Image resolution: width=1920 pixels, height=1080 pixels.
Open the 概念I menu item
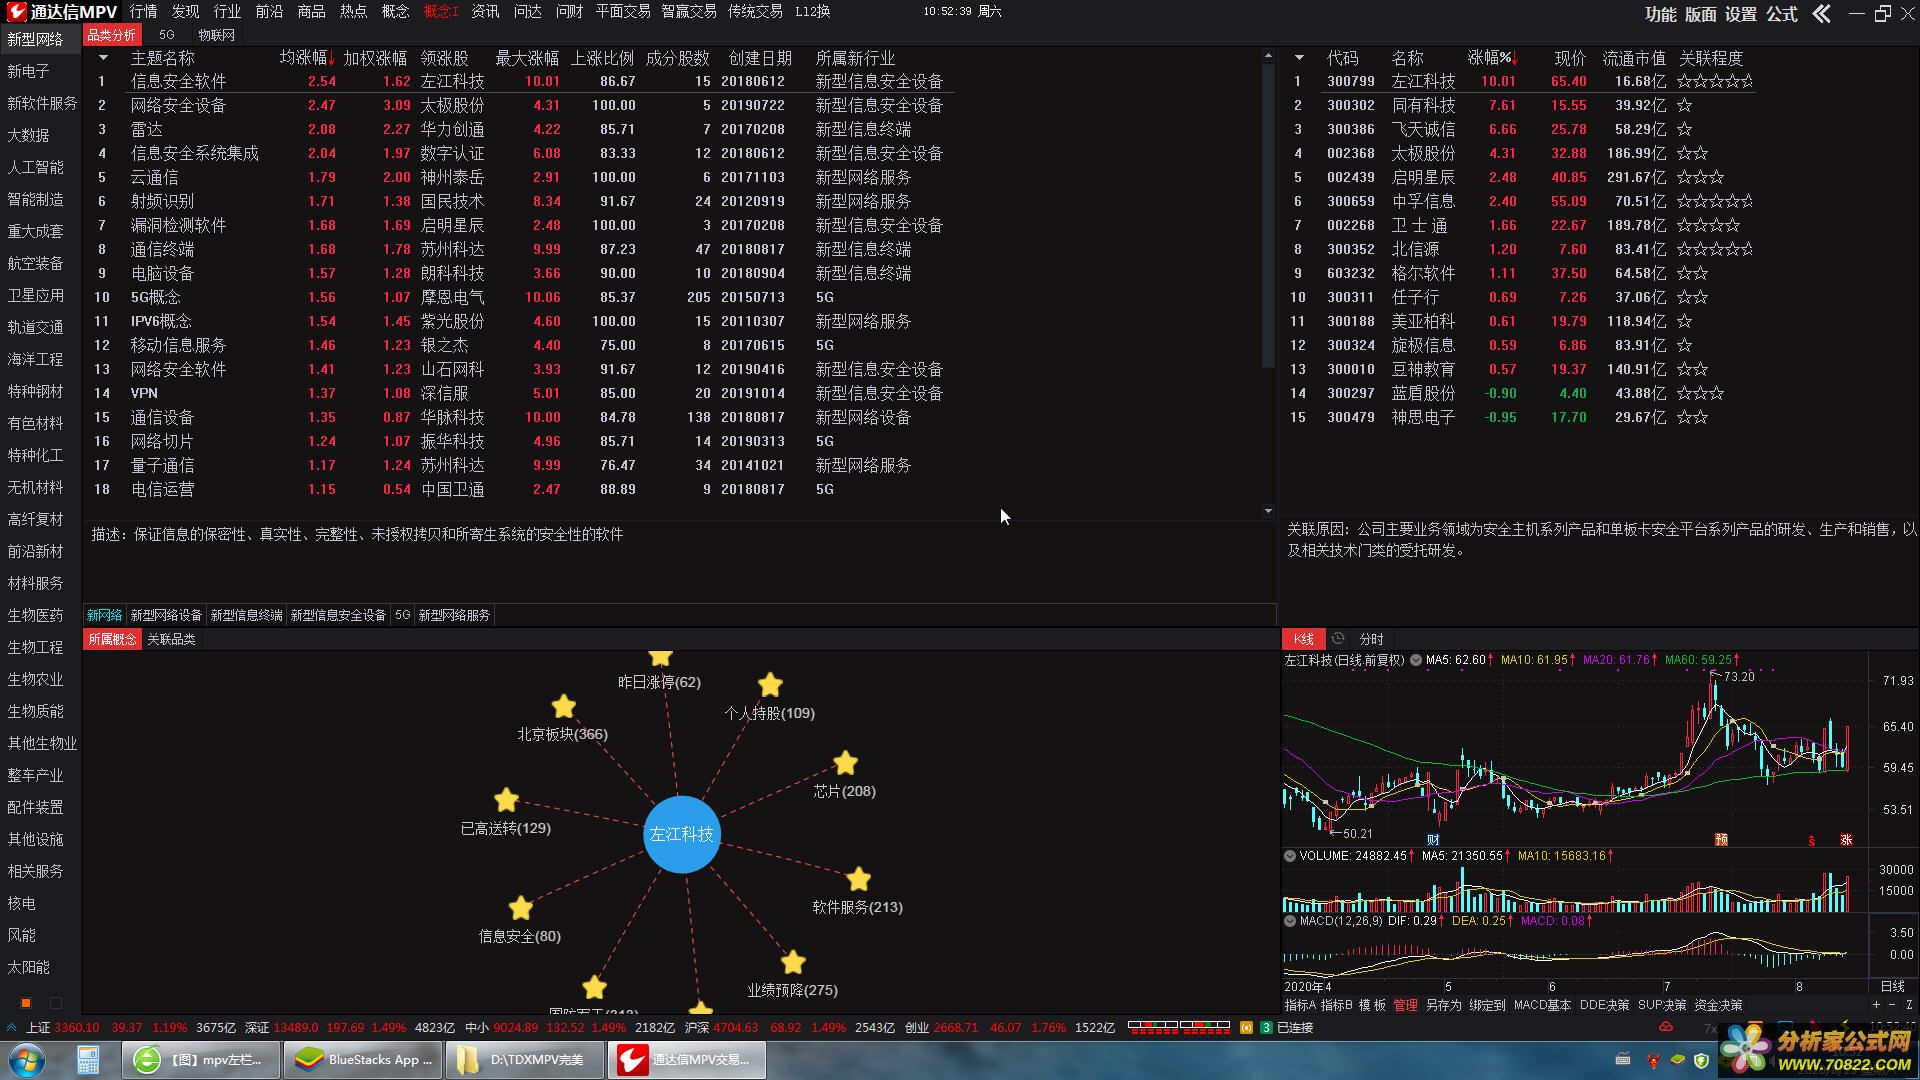point(440,11)
